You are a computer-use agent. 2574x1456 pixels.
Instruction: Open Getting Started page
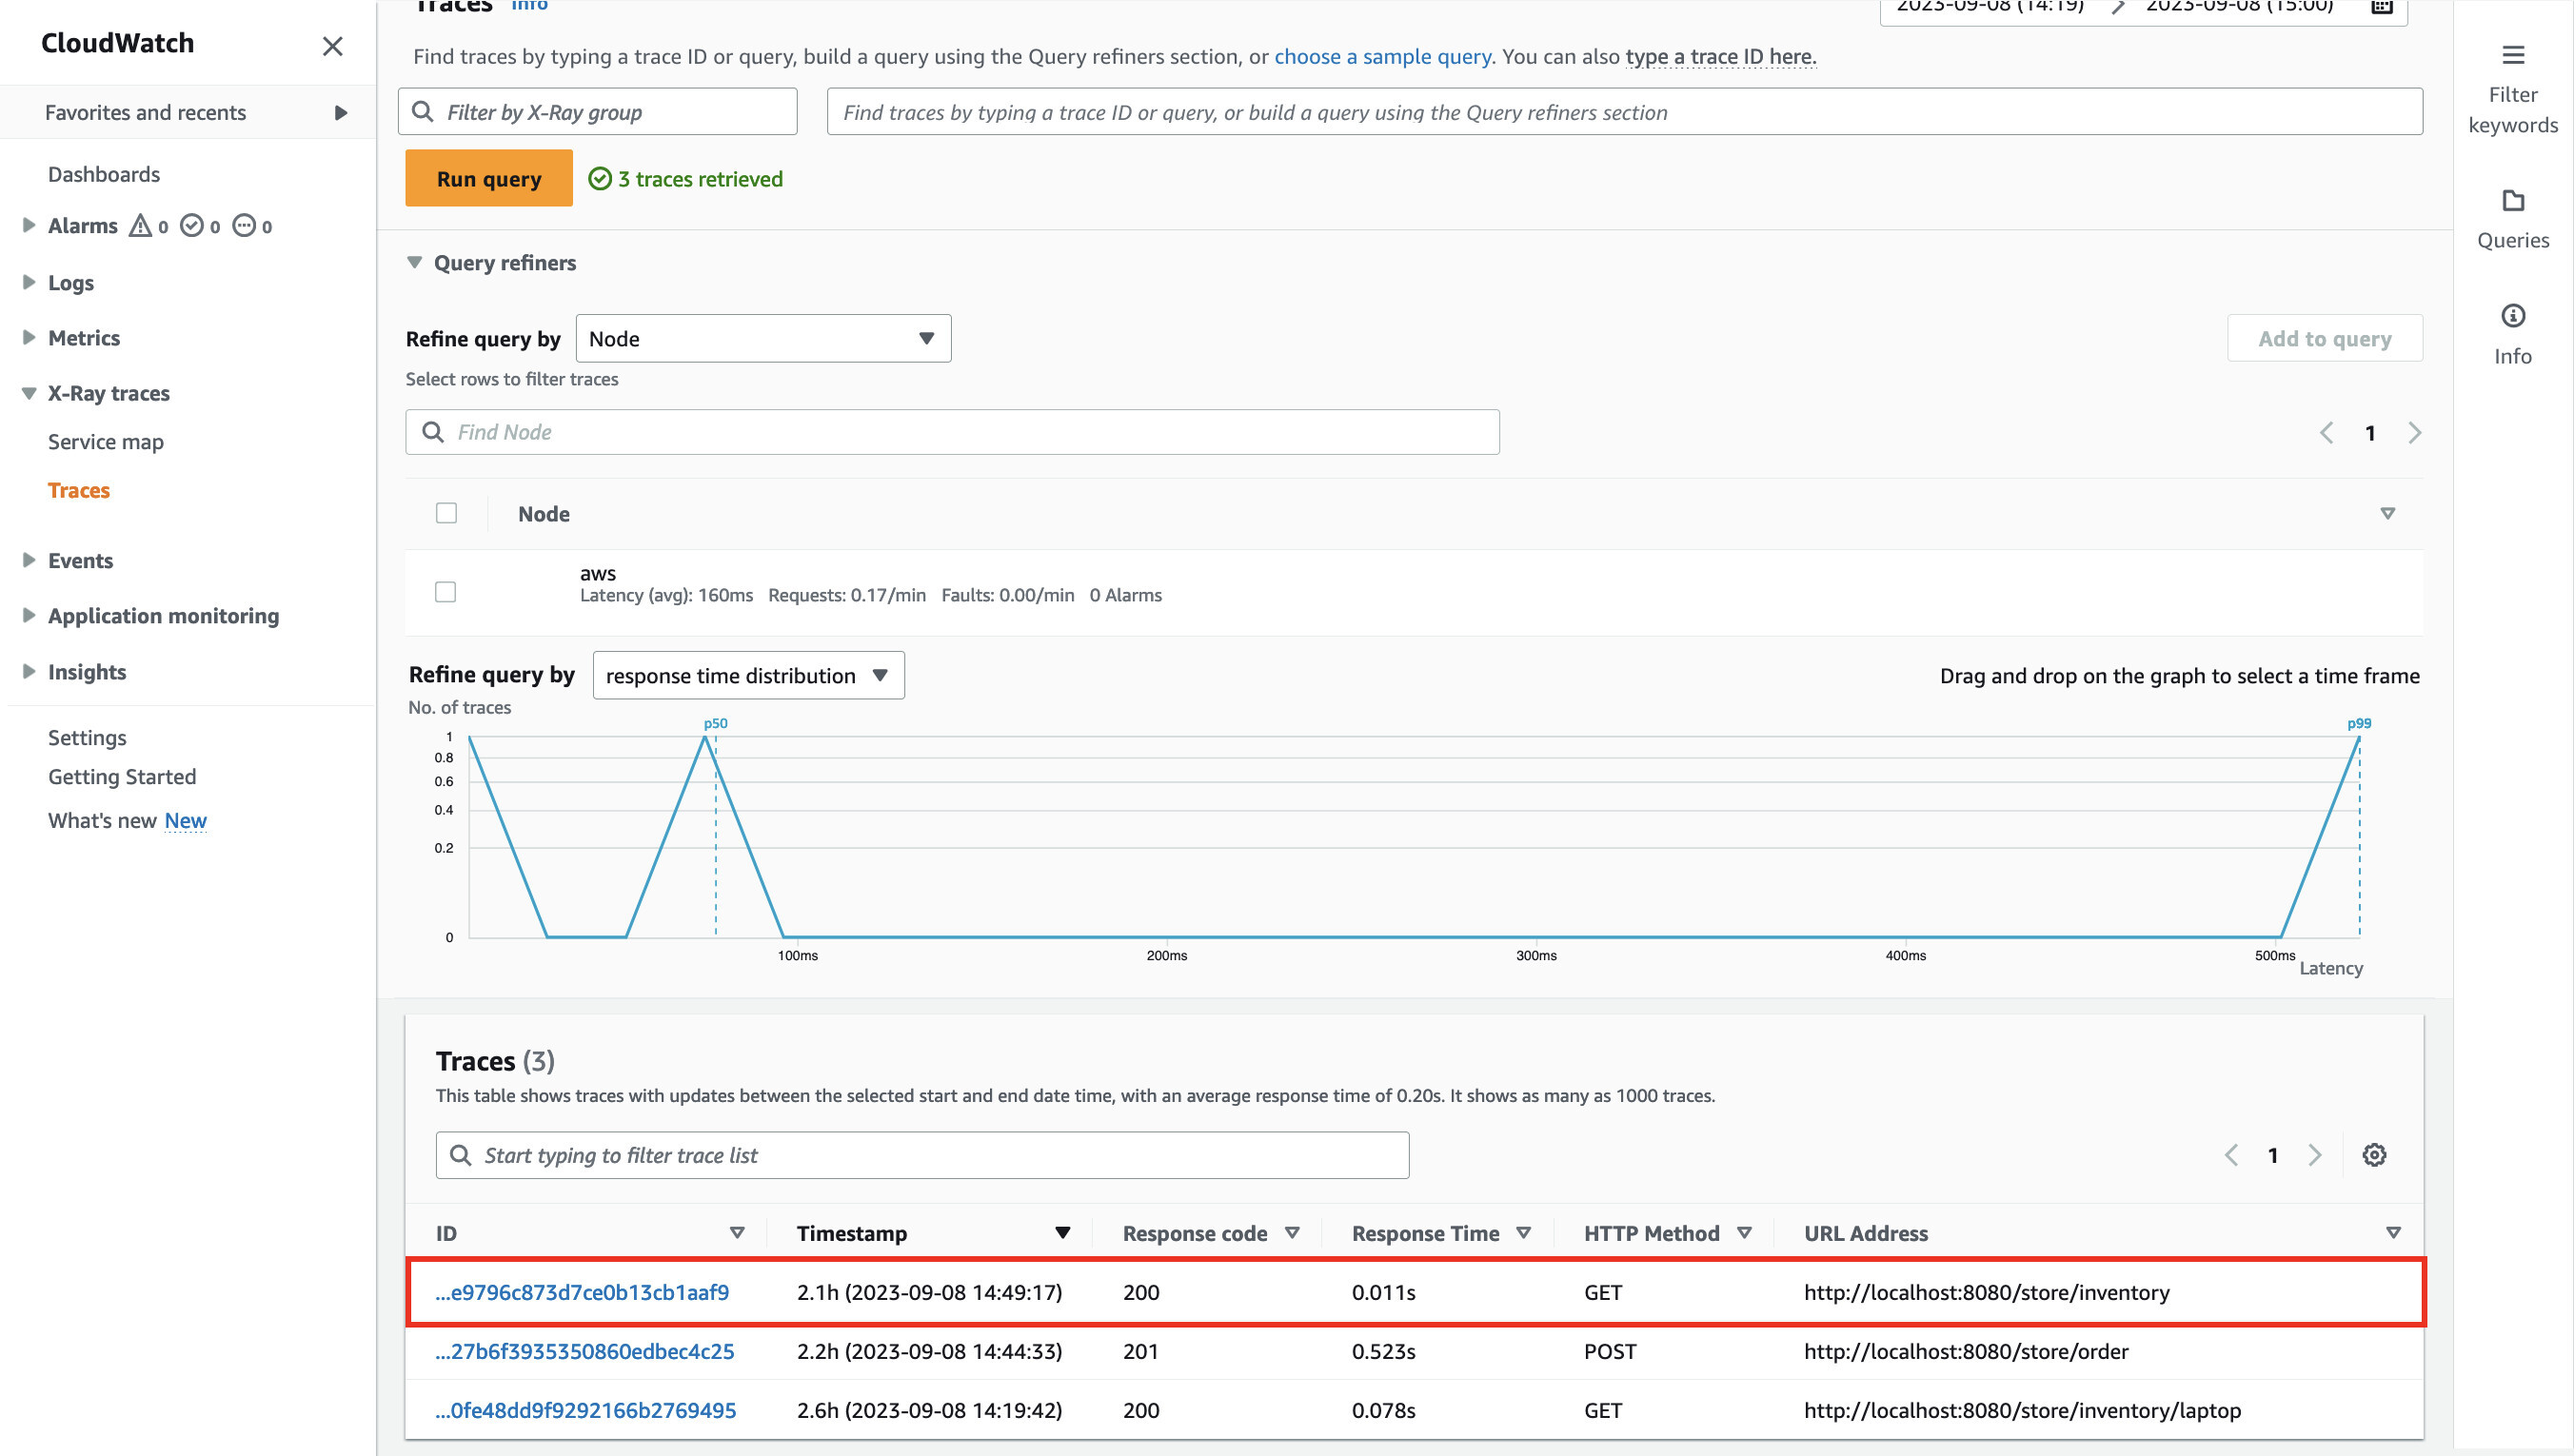122,777
